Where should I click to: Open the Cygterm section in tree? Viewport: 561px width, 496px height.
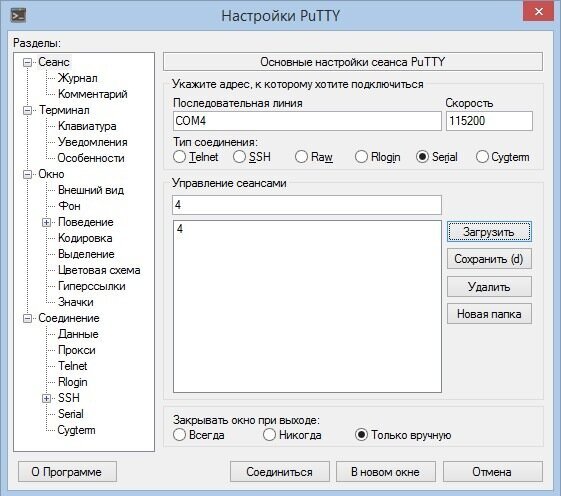point(76,430)
